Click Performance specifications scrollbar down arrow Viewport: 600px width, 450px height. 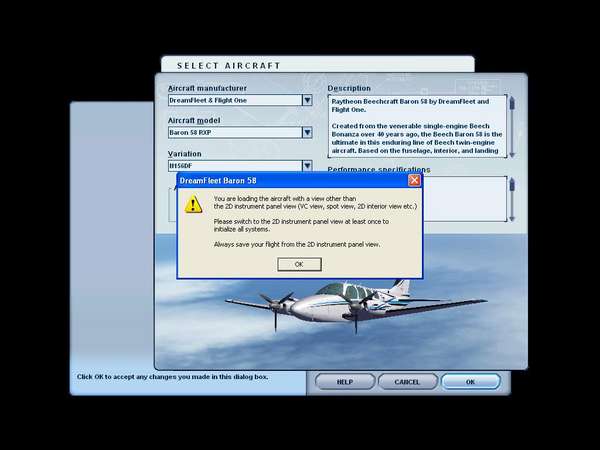pyautogui.click(x=512, y=218)
